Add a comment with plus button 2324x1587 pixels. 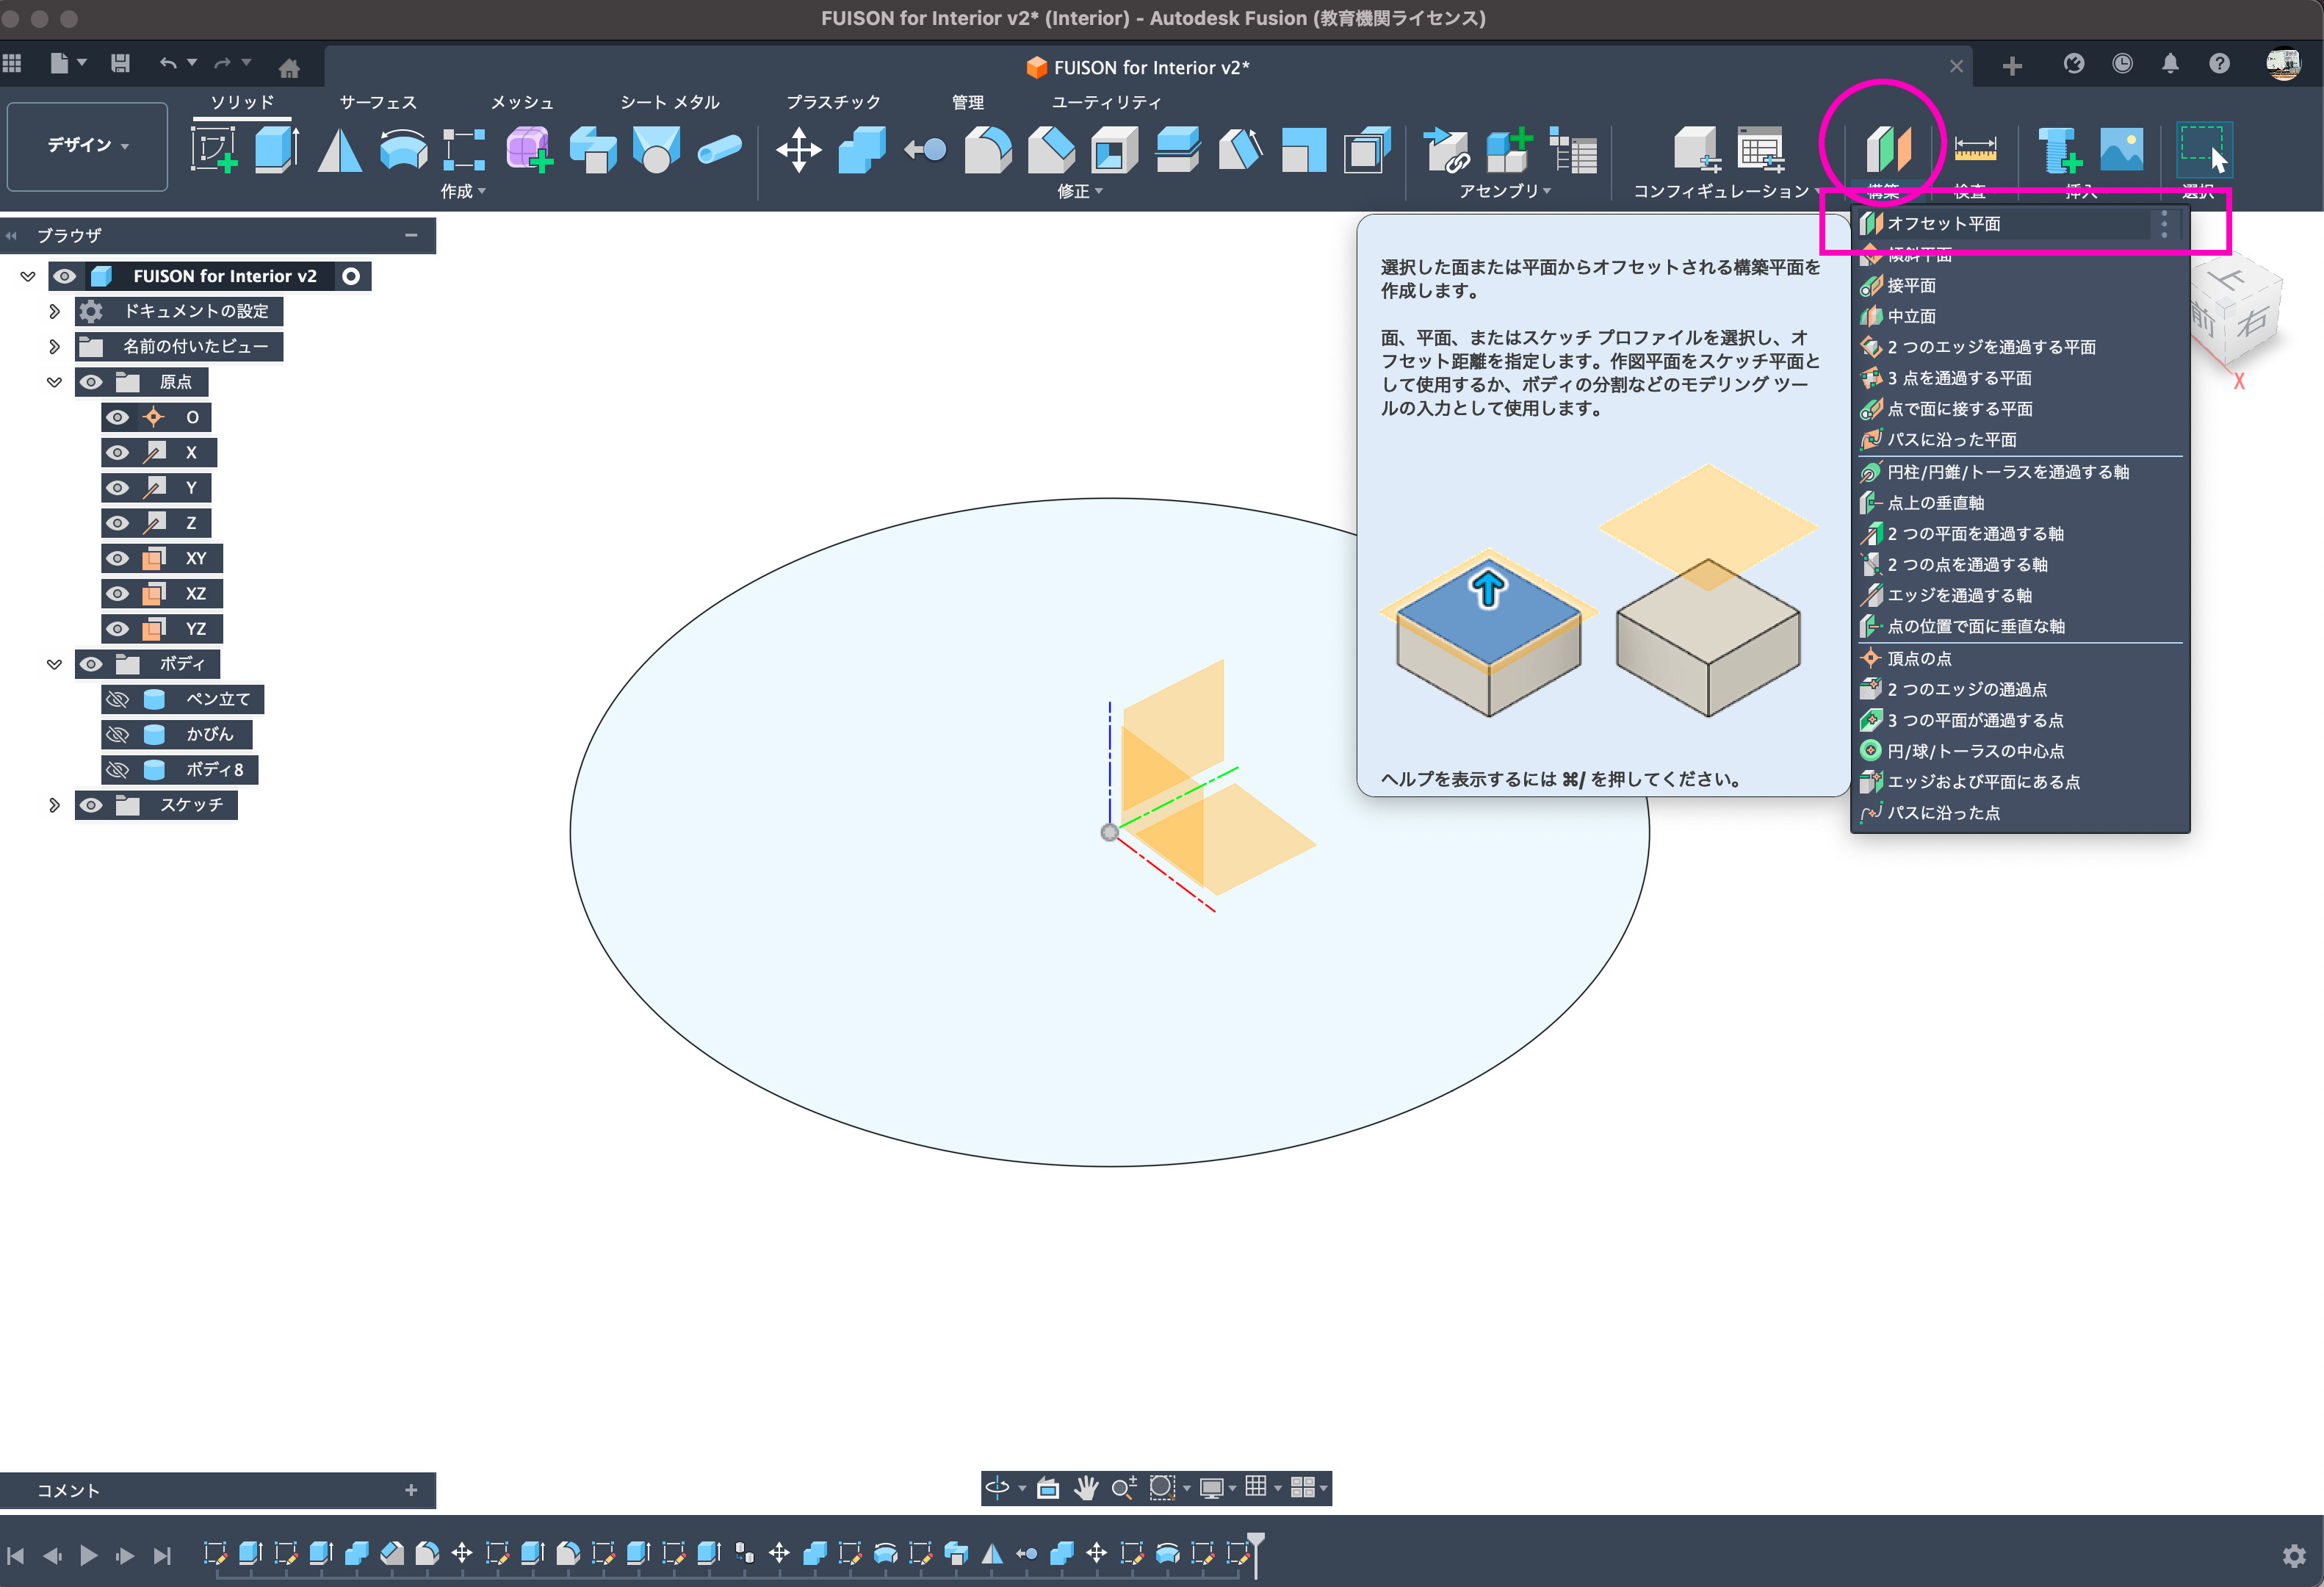click(411, 1490)
